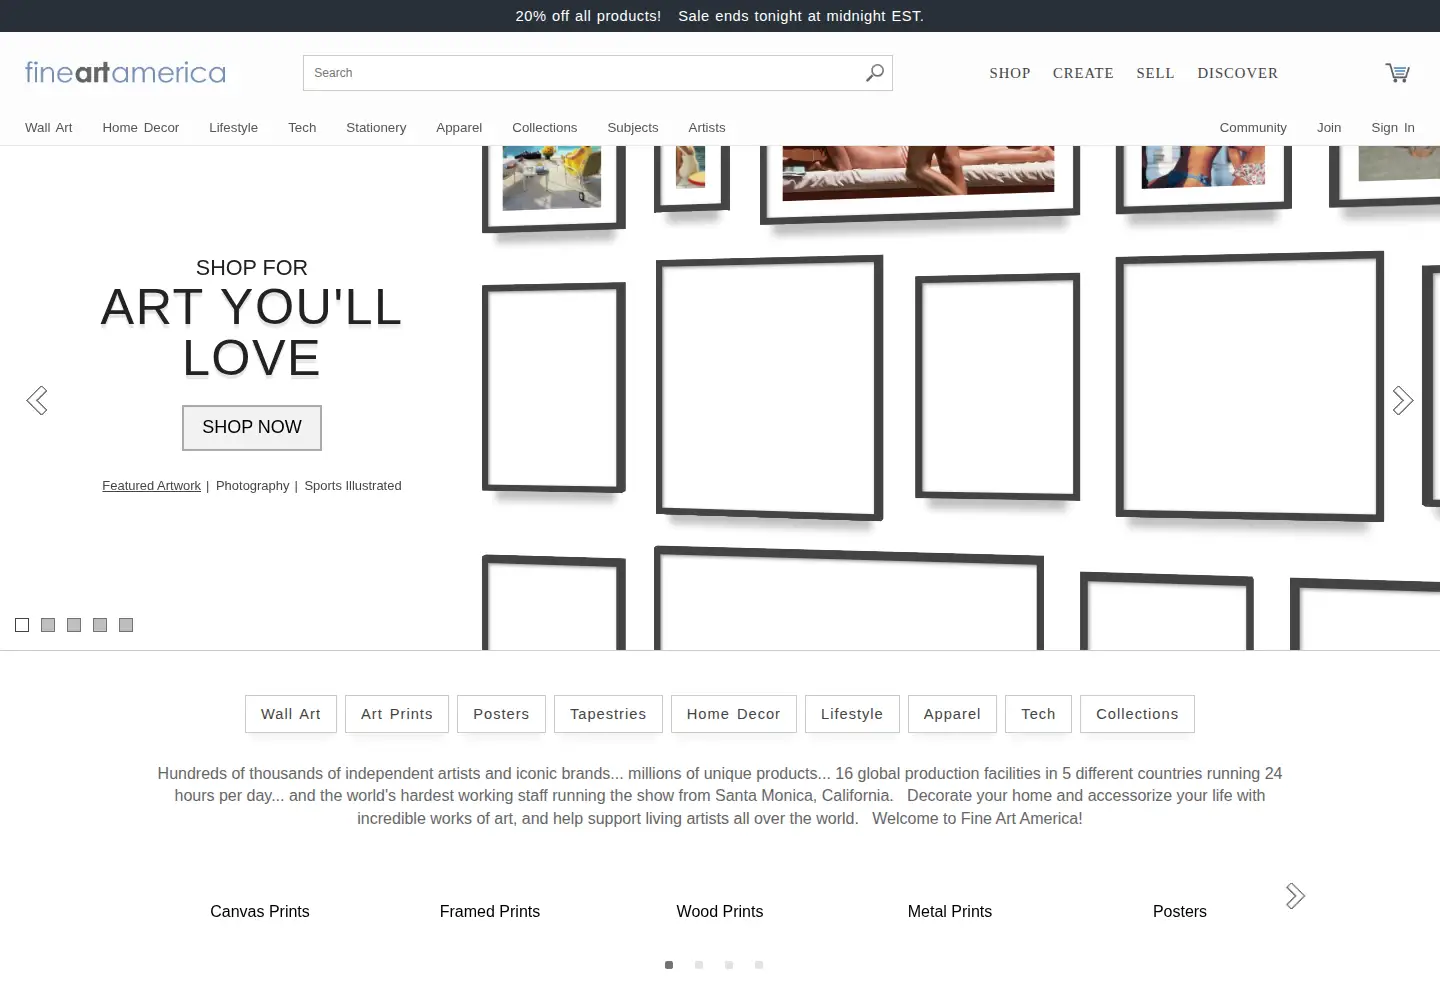This screenshot has height=1000, width=1440.
Task: Click the Sign In link
Action: (x=1393, y=128)
